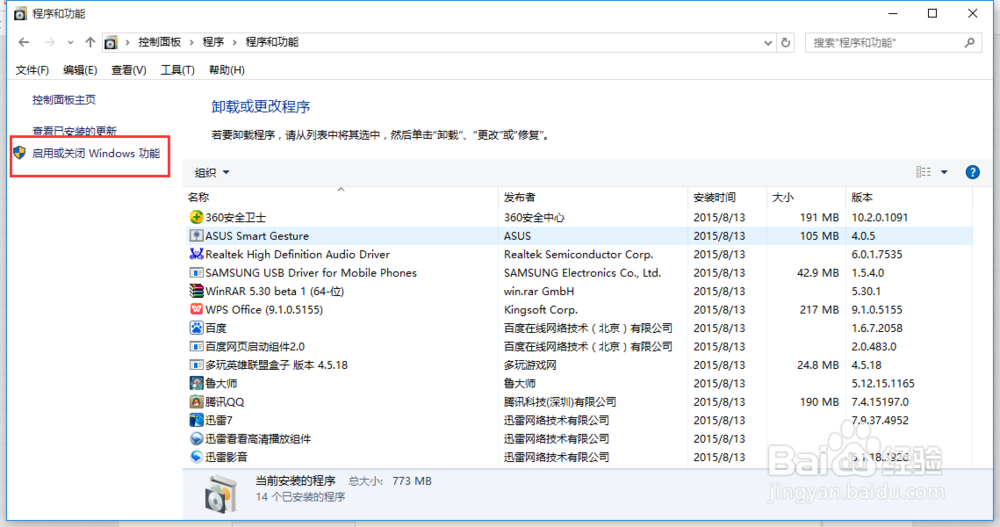
Task: Open 查看已安装的更新 link
Action: coord(75,131)
